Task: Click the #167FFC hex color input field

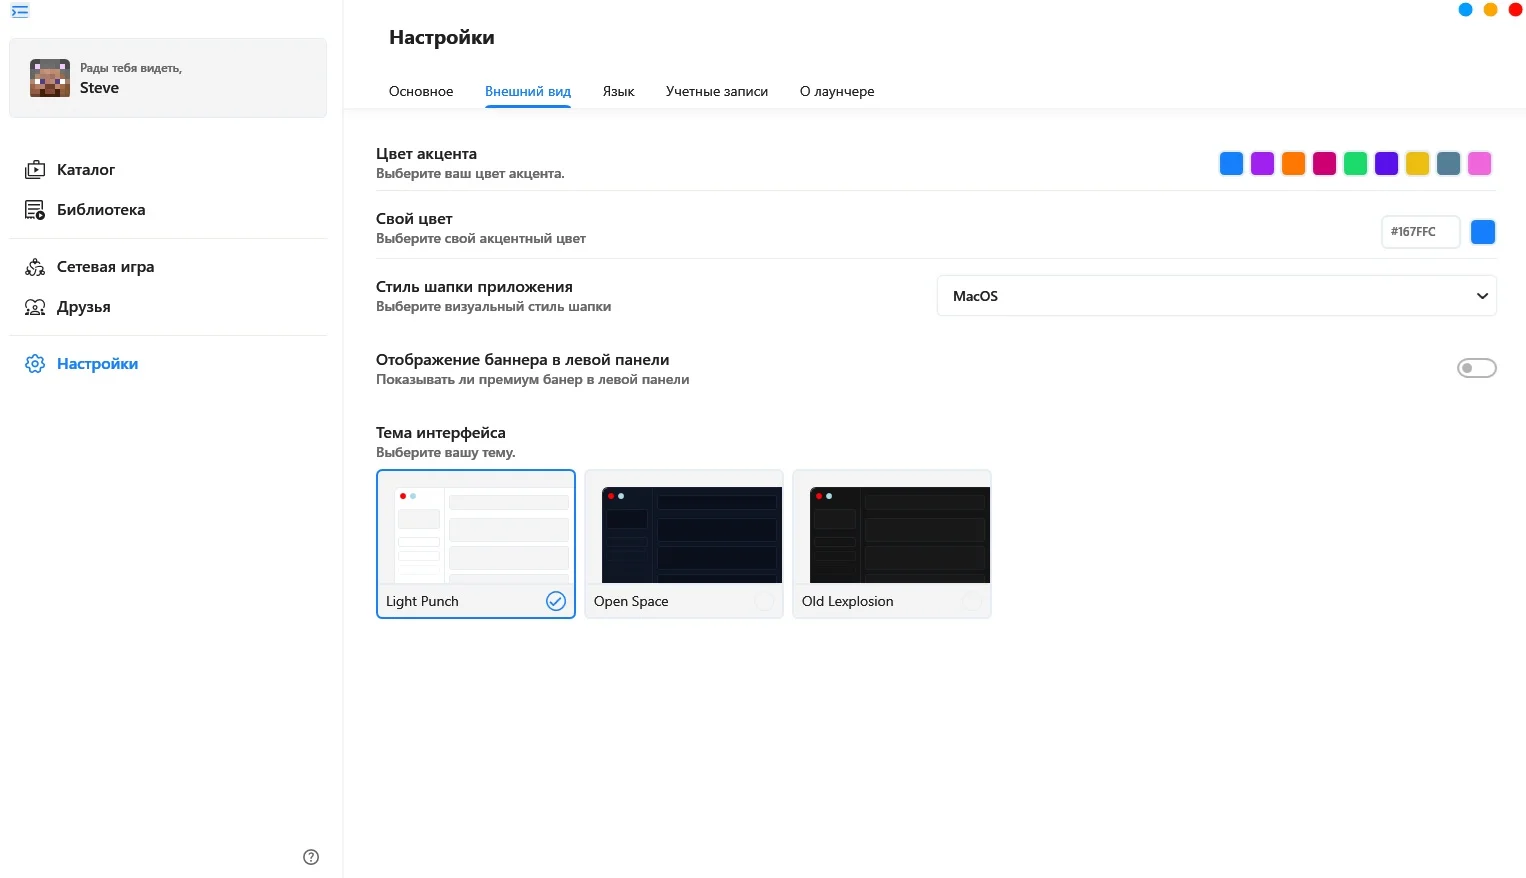Action: [x=1420, y=232]
